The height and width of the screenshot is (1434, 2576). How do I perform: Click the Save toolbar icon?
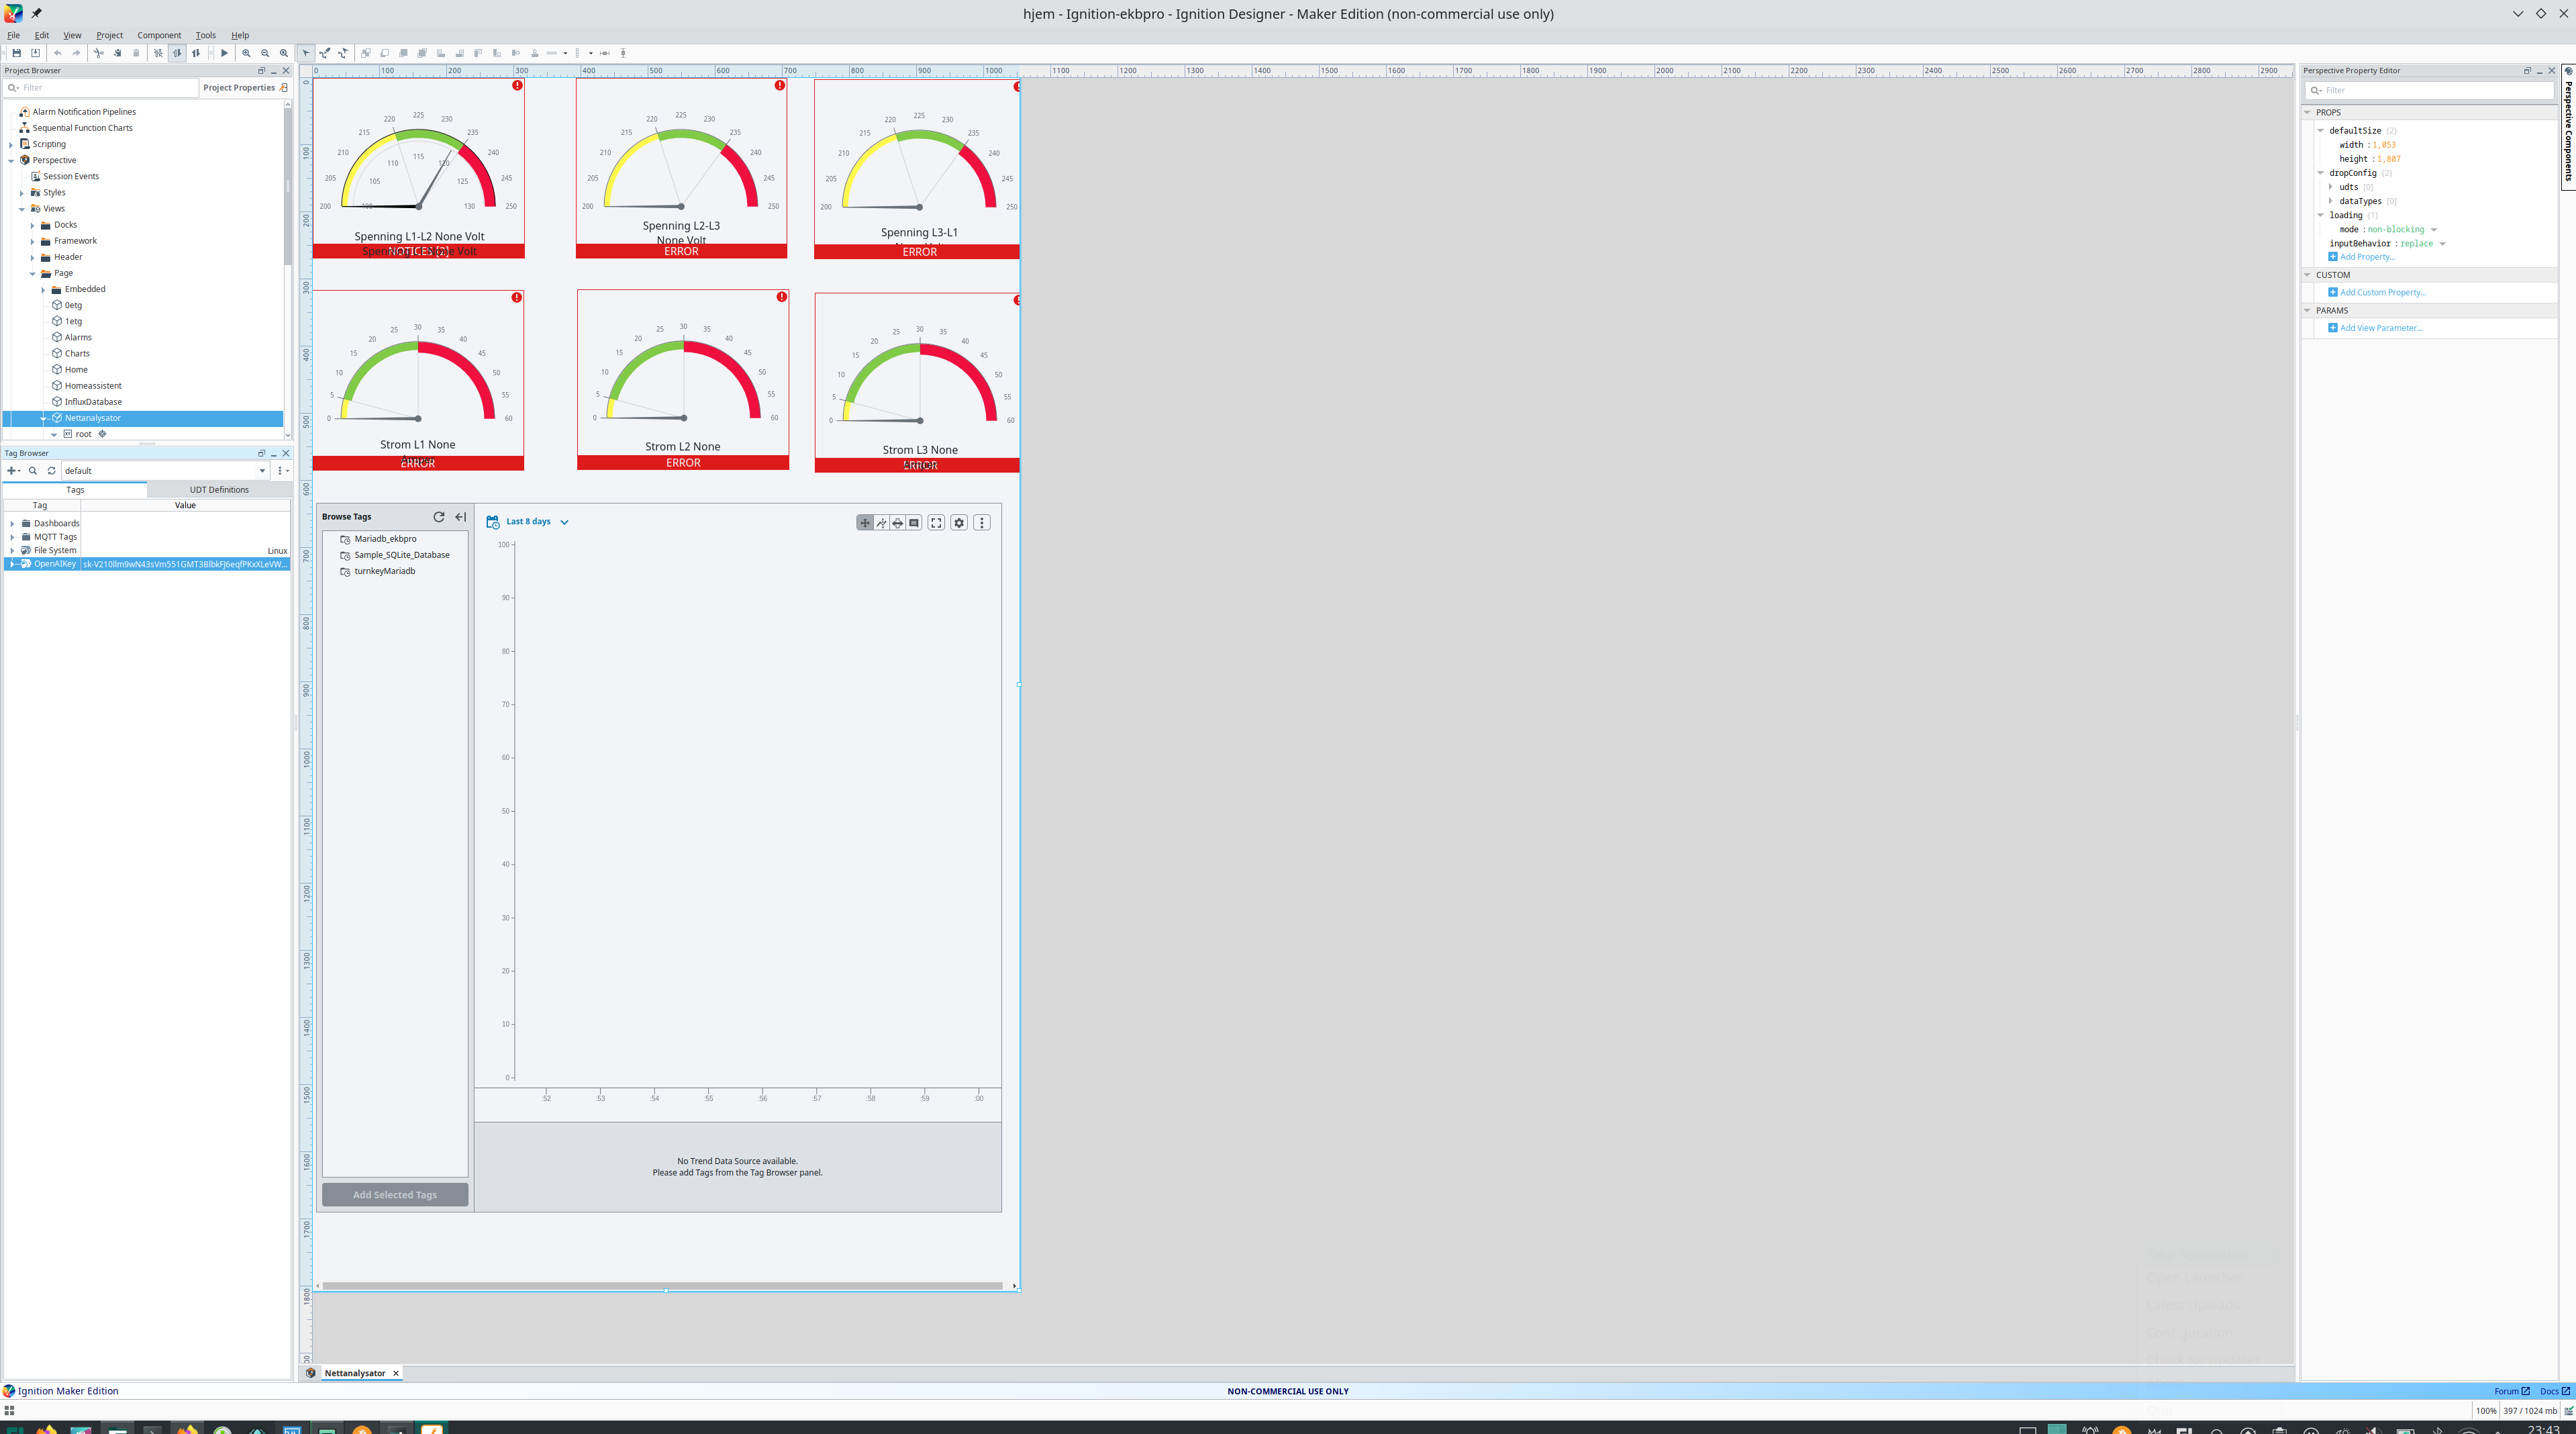(16, 53)
